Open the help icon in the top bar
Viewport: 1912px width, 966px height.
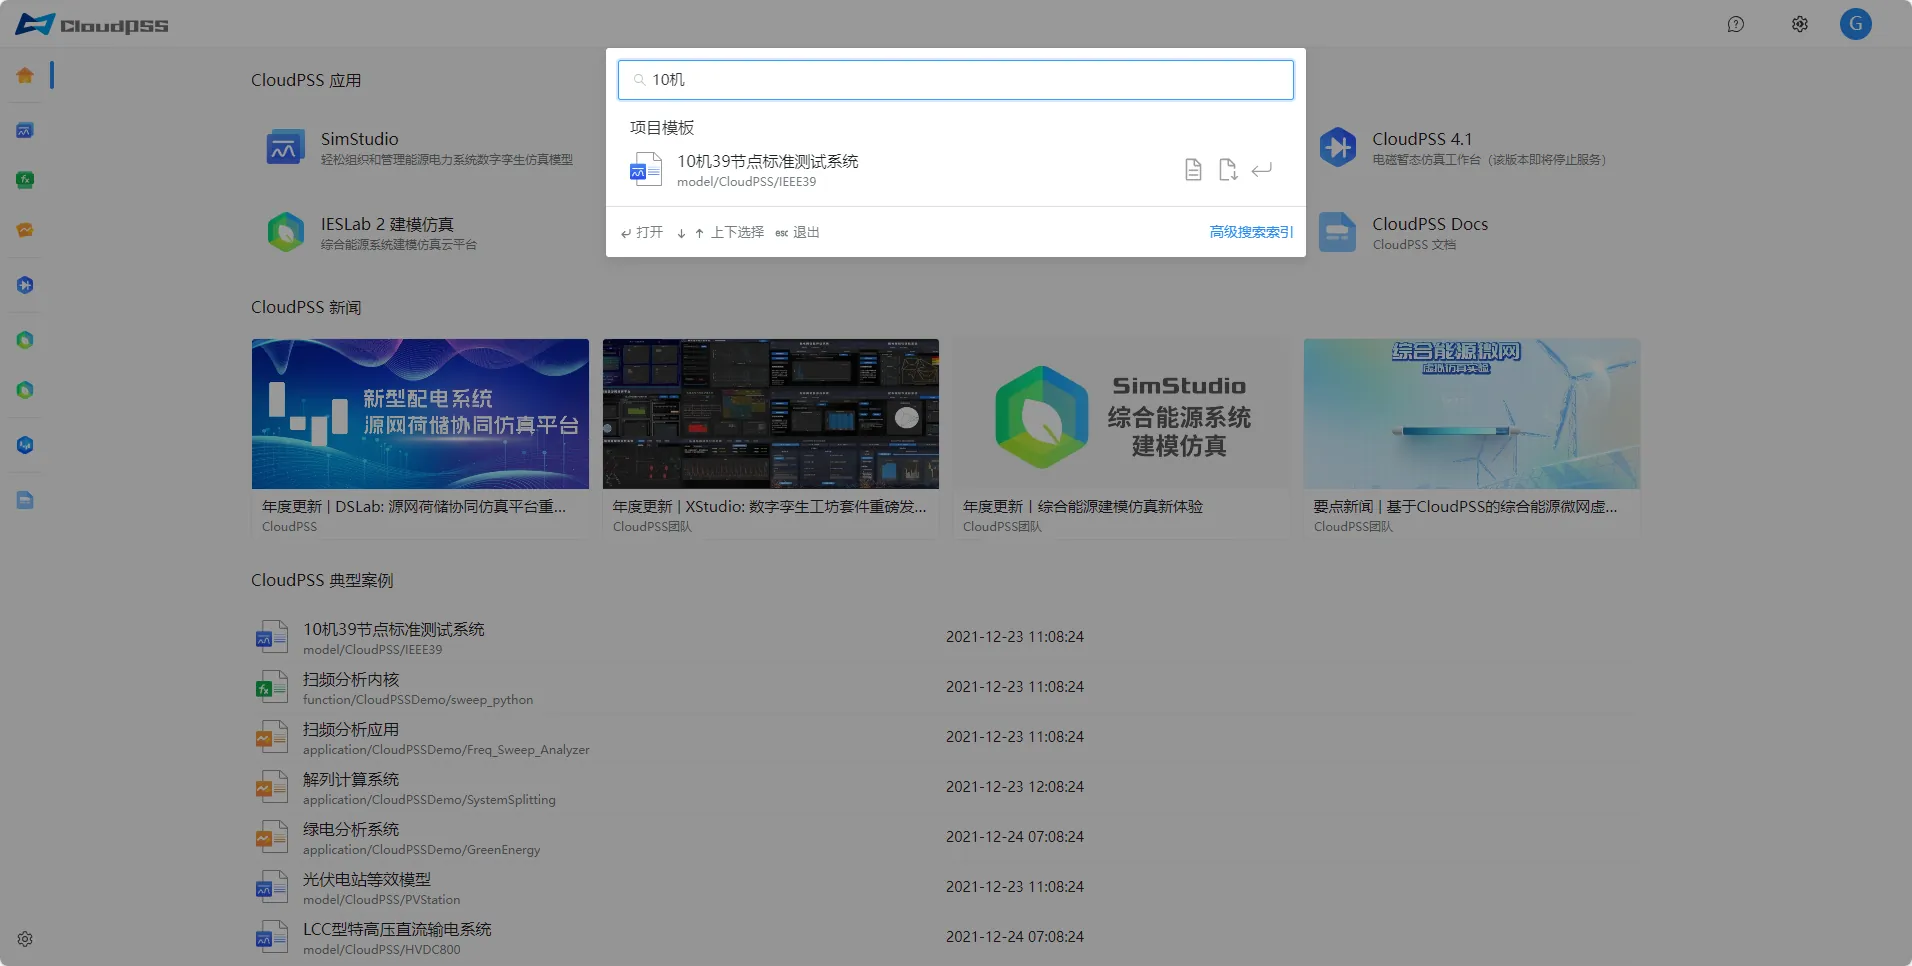[1736, 24]
